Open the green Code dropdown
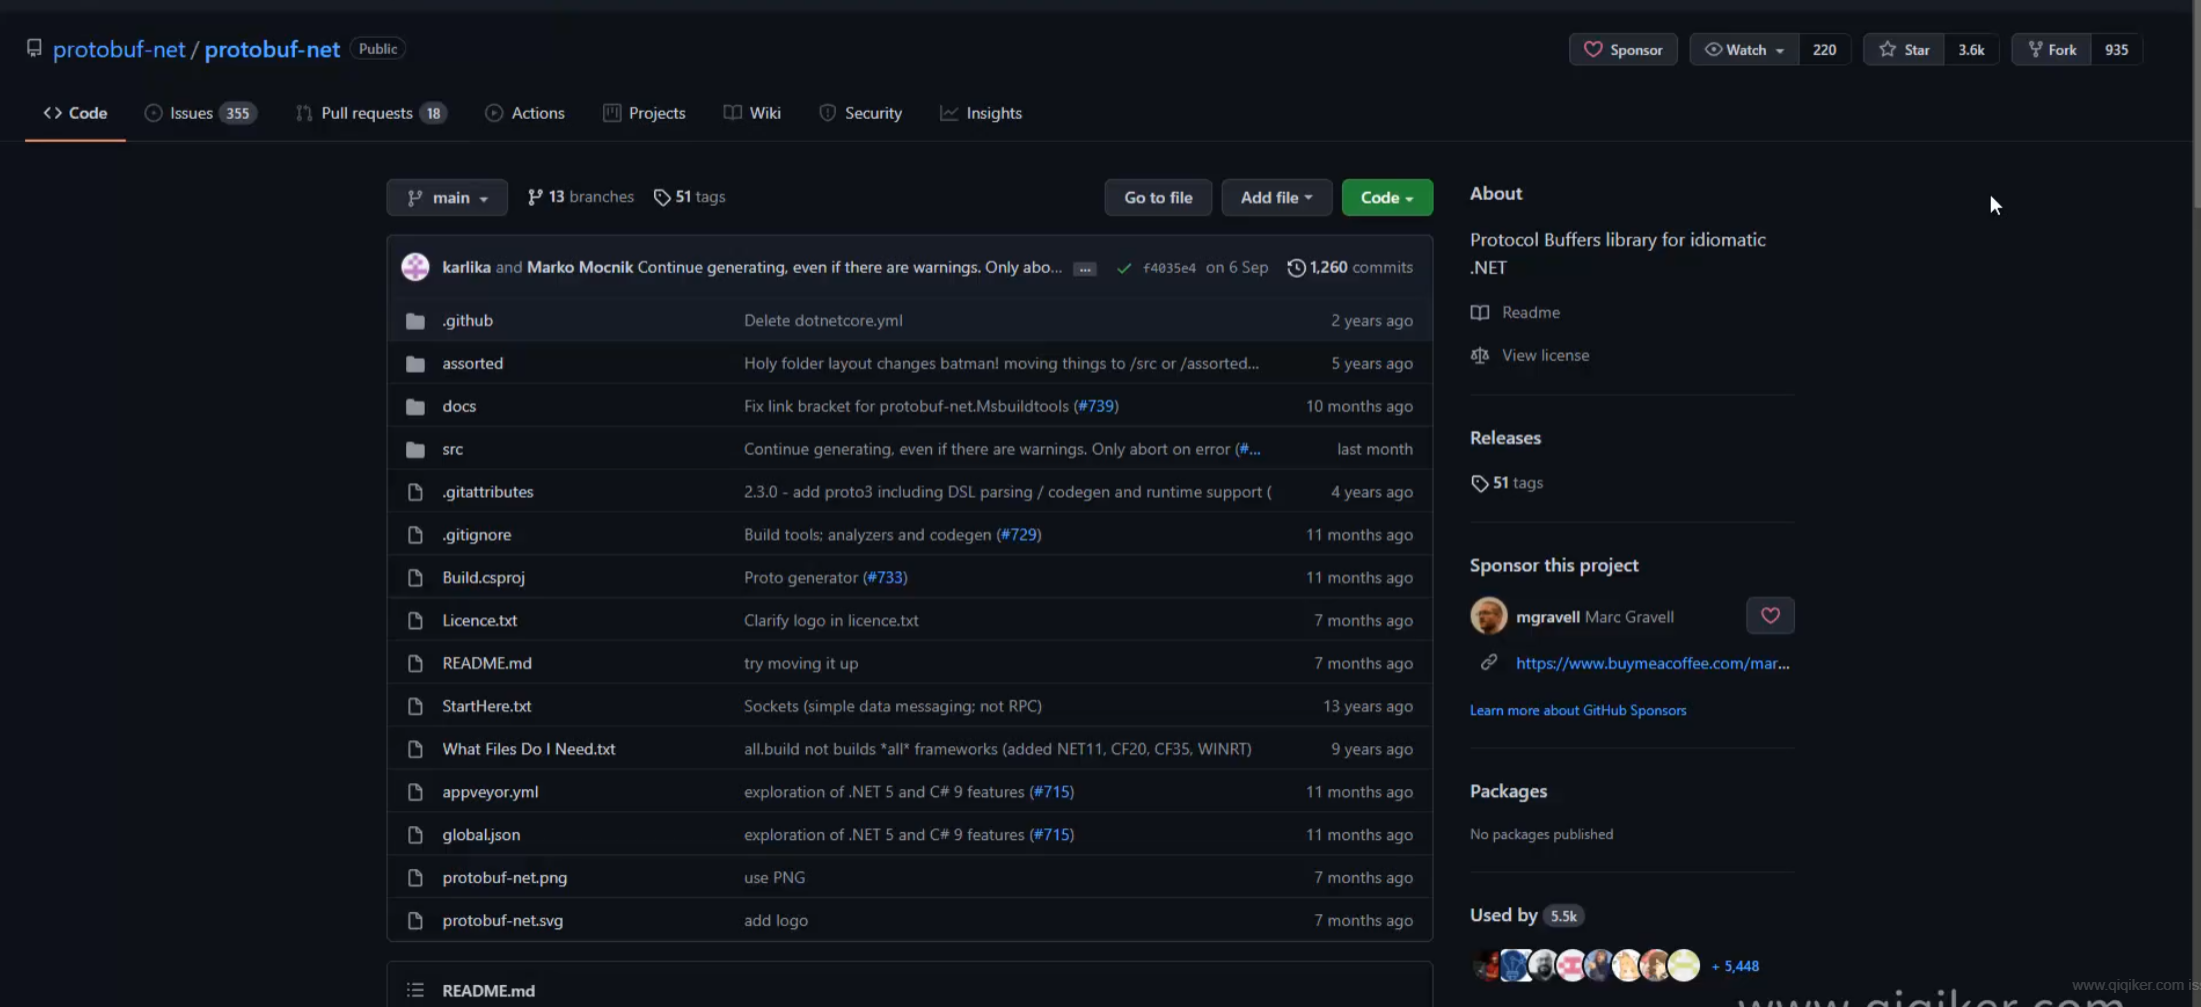 tap(1387, 197)
